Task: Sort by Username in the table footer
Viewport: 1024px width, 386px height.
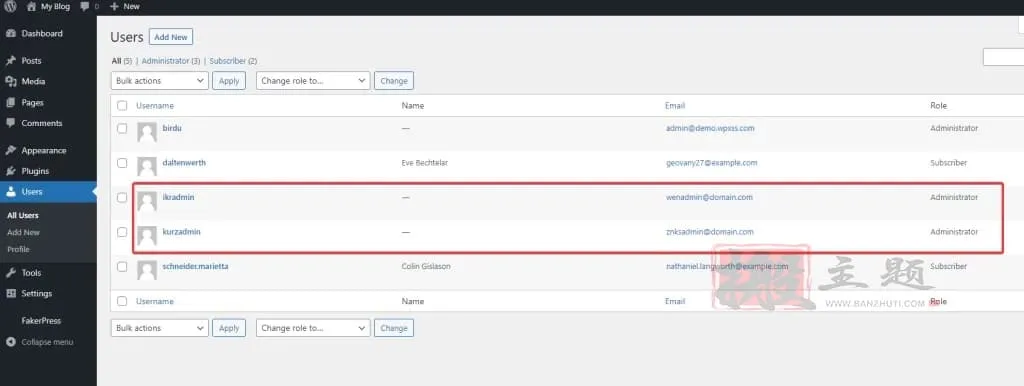Action: coord(155,301)
